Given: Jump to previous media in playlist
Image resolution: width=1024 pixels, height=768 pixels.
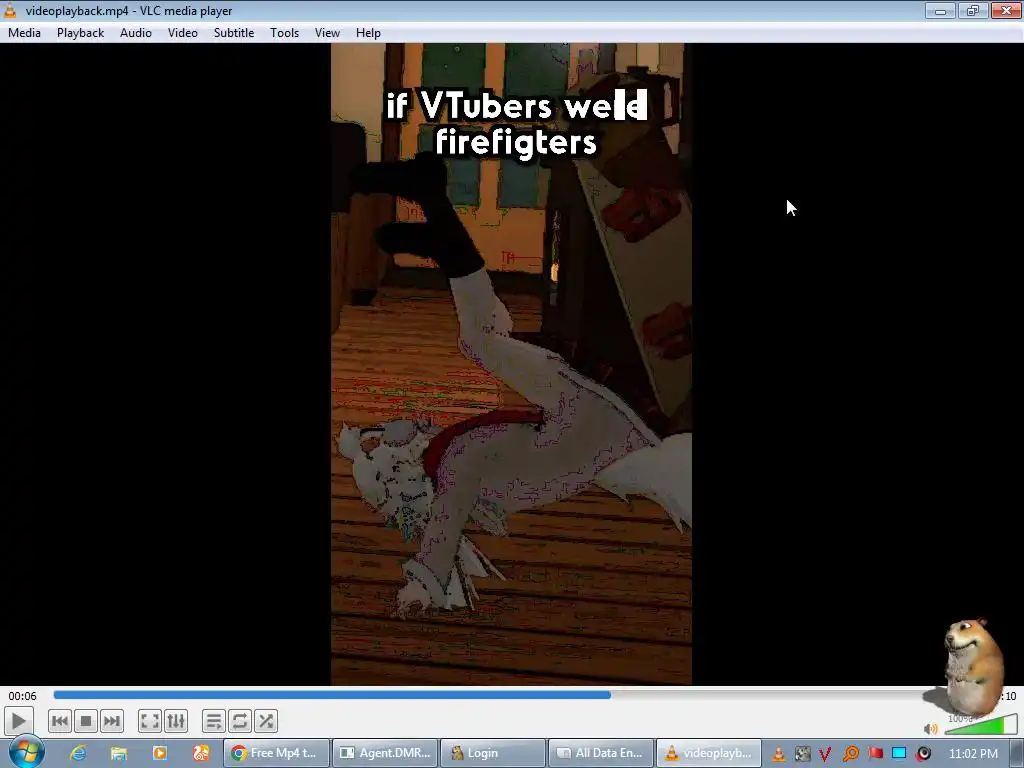Looking at the screenshot, I should click(x=59, y=722).
